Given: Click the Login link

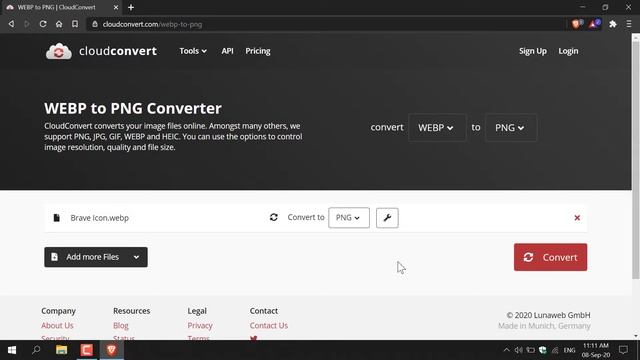Looking at the screenshot, I should [x=568, y=51].
